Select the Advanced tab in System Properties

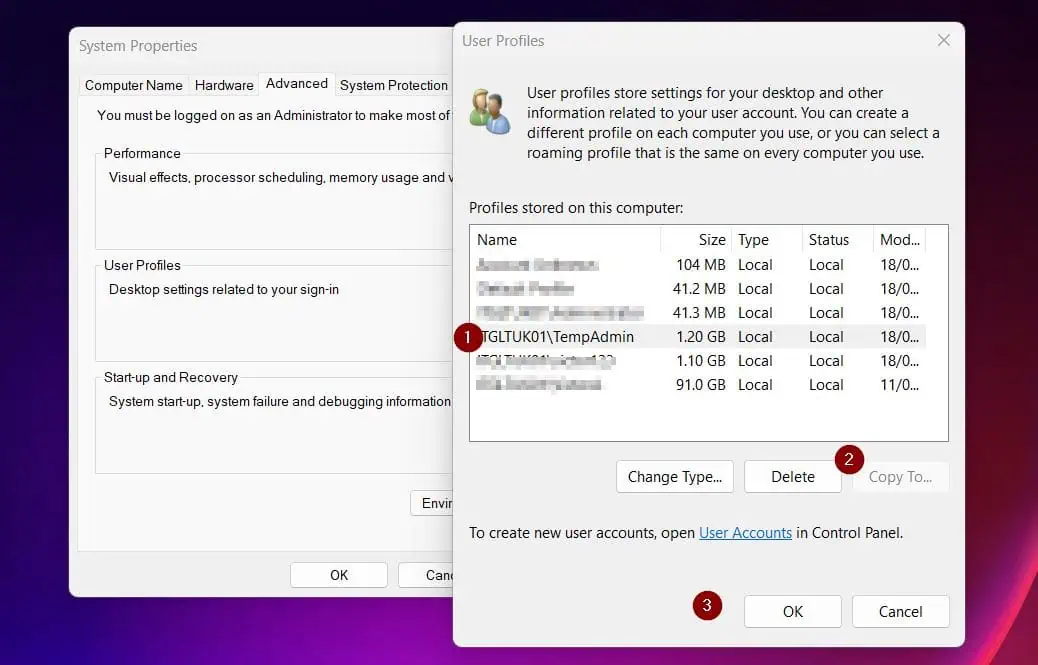tap(297, 83)
